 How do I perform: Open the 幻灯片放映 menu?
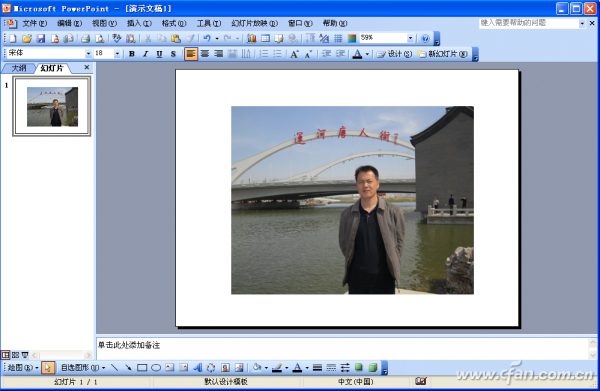point(254,23)
